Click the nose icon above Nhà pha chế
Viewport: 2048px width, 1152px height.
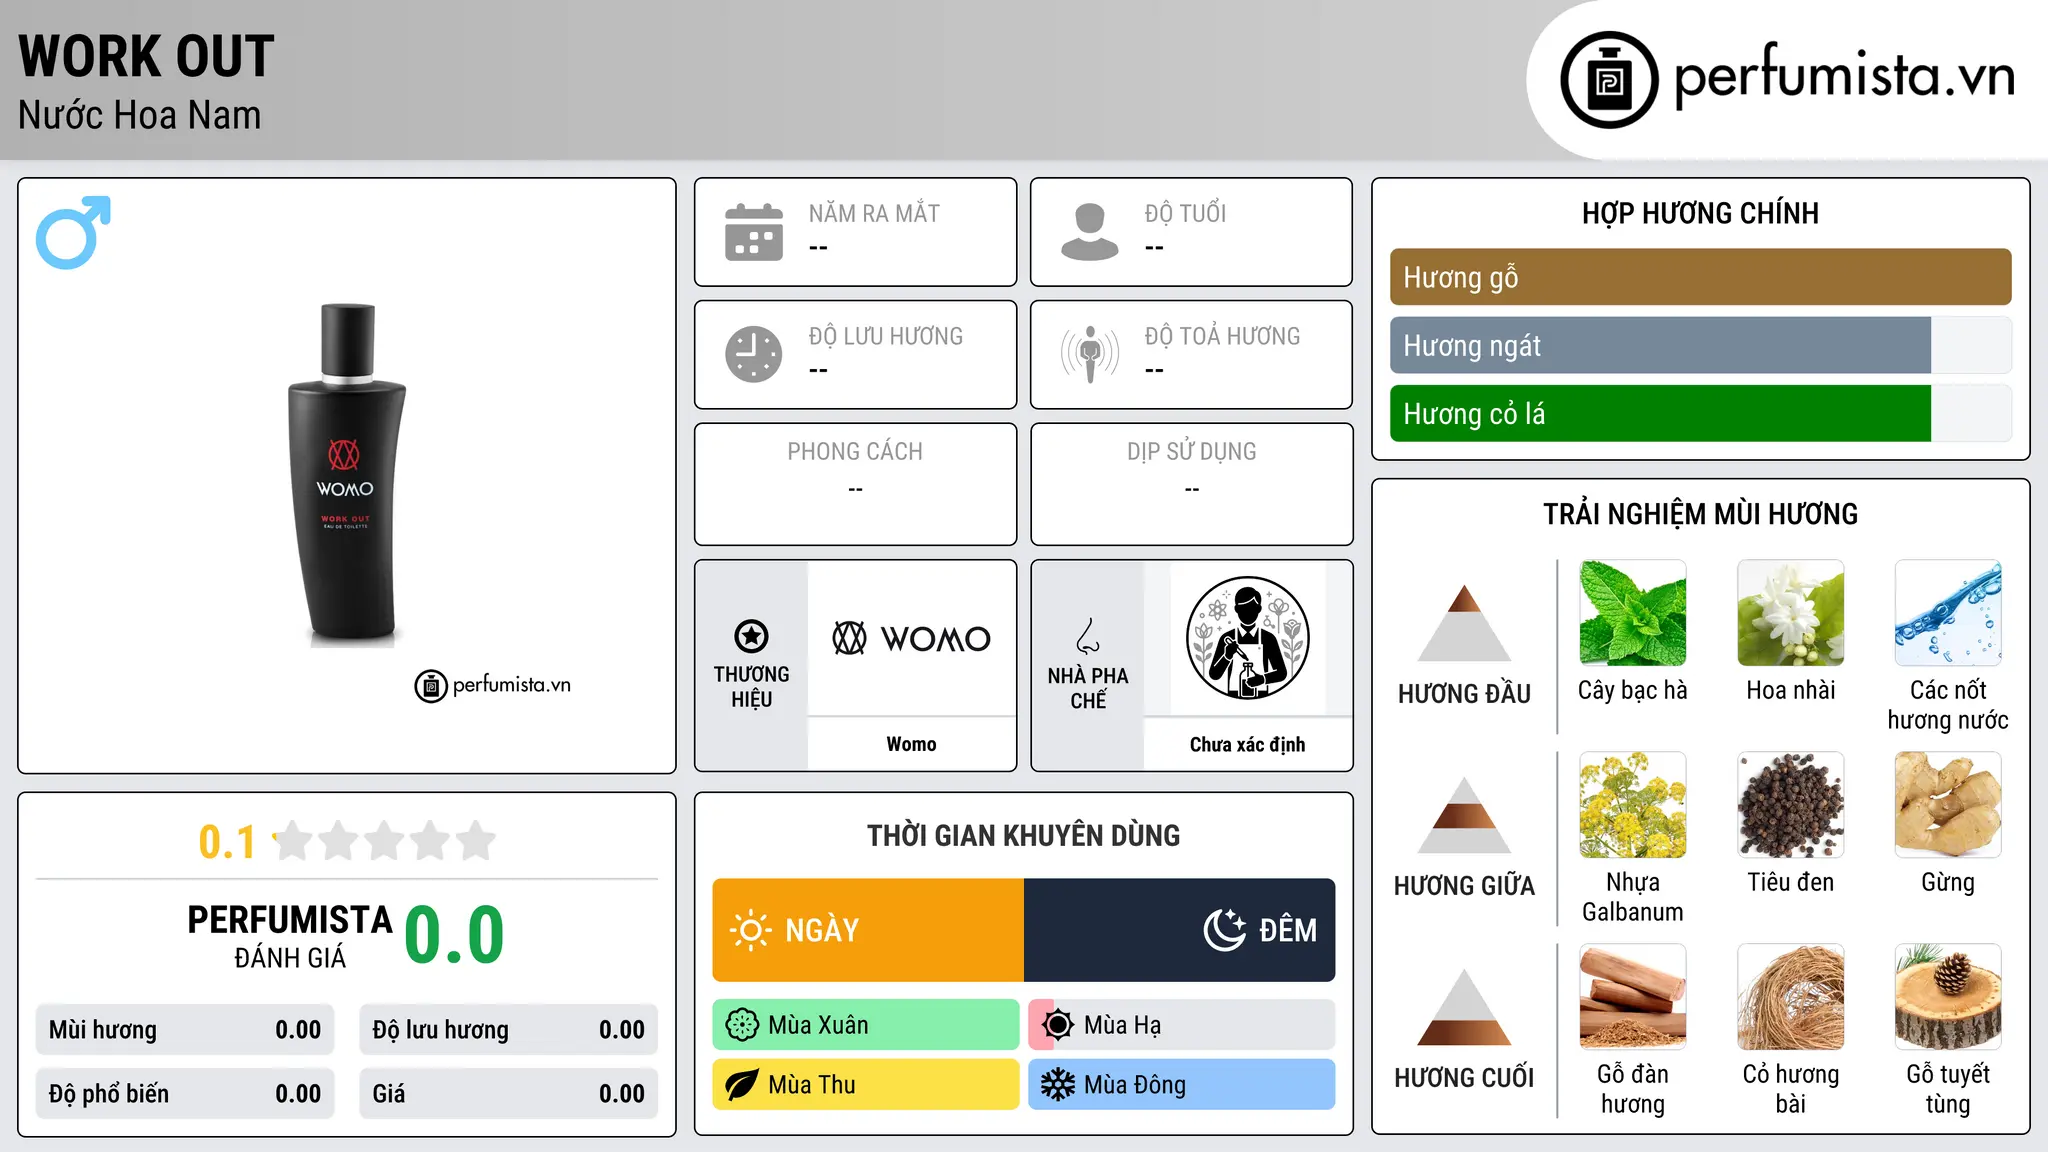coord(1088,636)
